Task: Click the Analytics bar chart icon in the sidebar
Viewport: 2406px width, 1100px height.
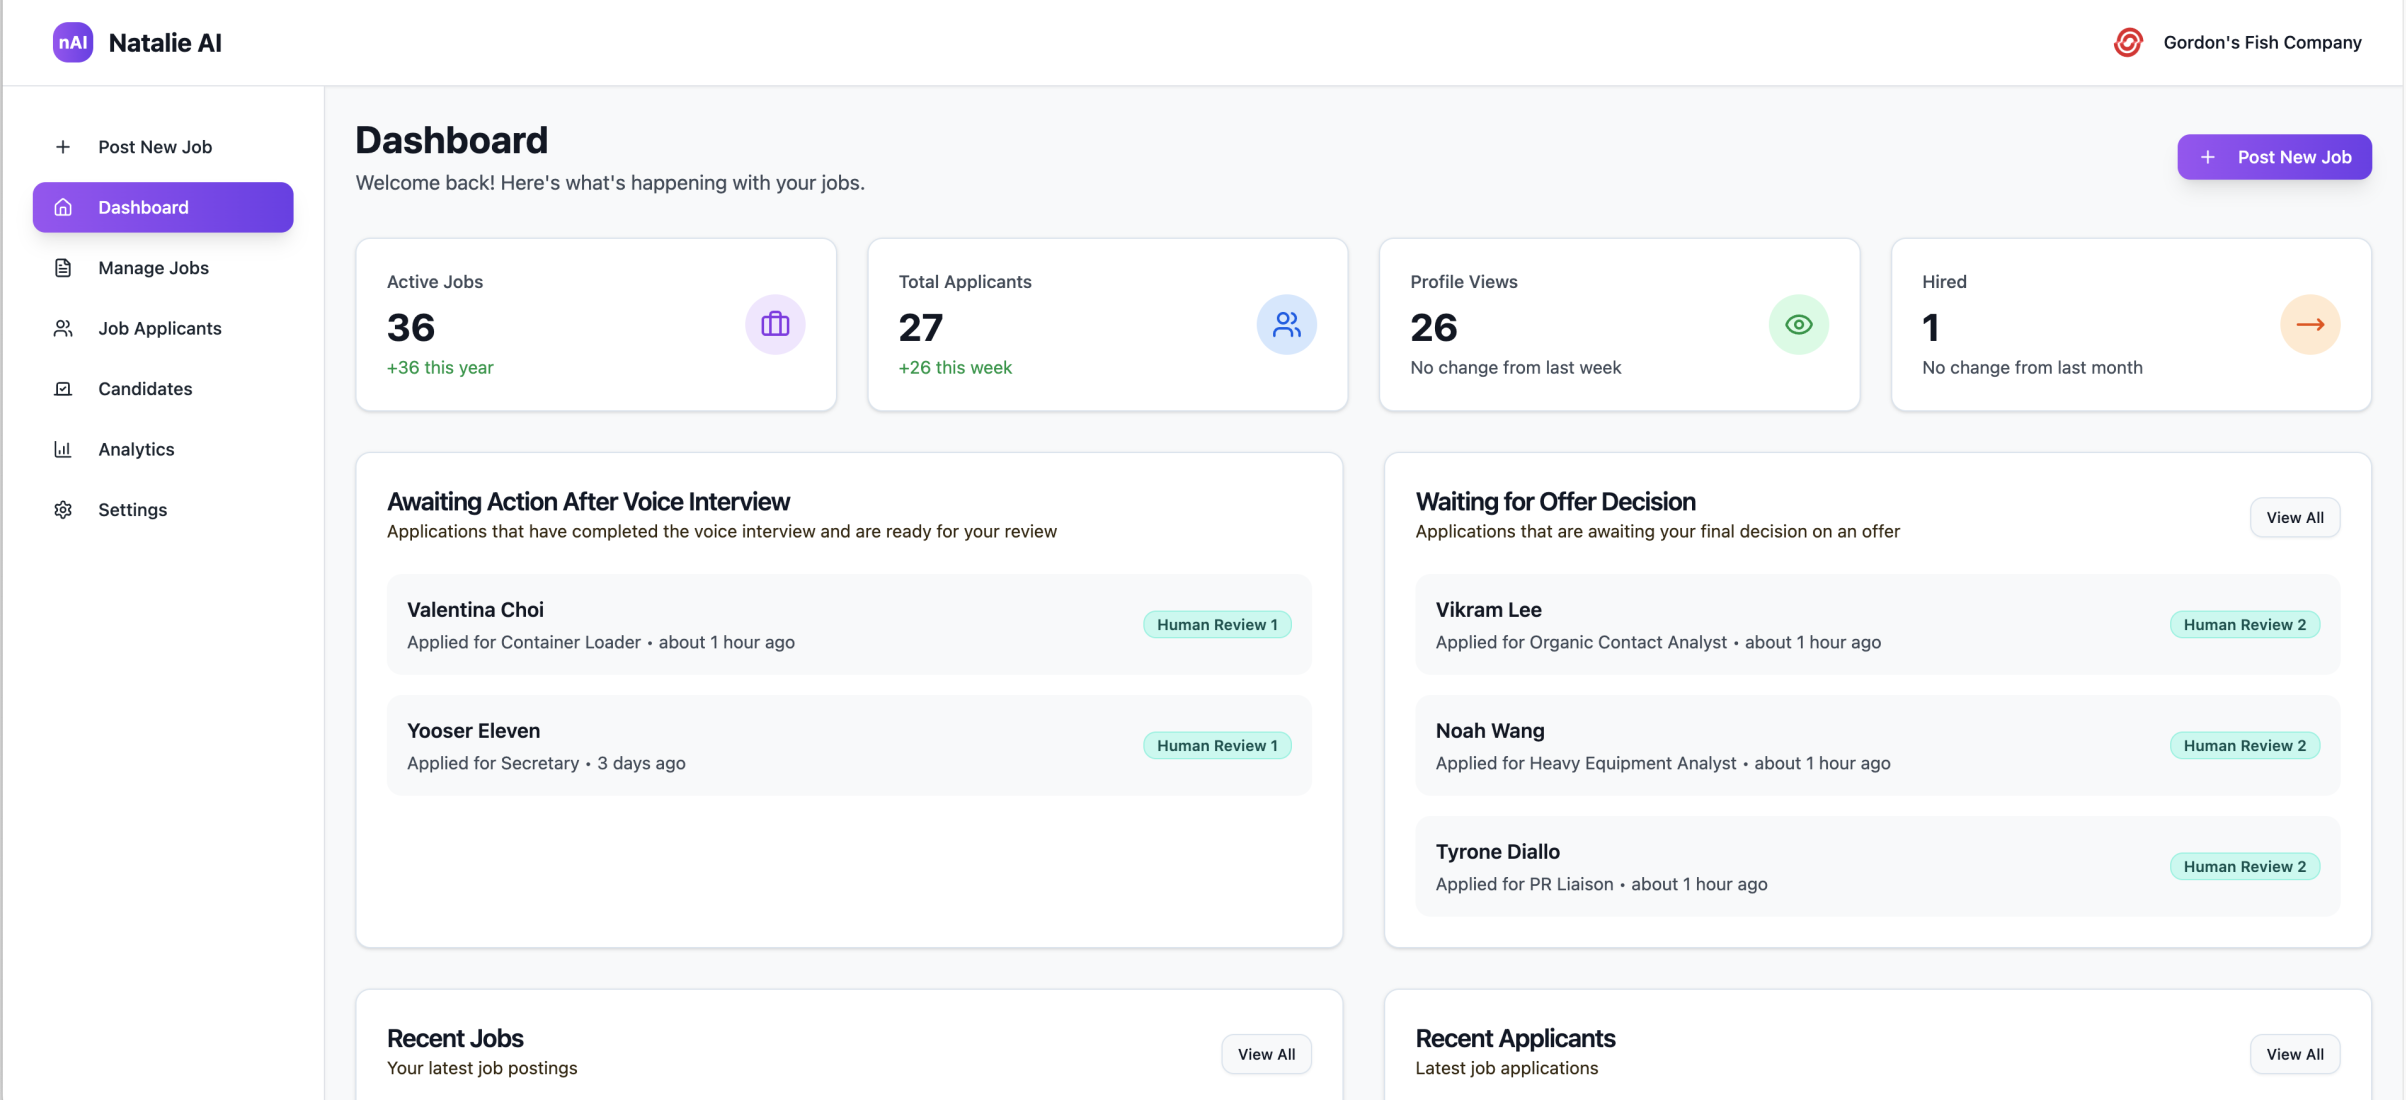Action: point(63,449)
